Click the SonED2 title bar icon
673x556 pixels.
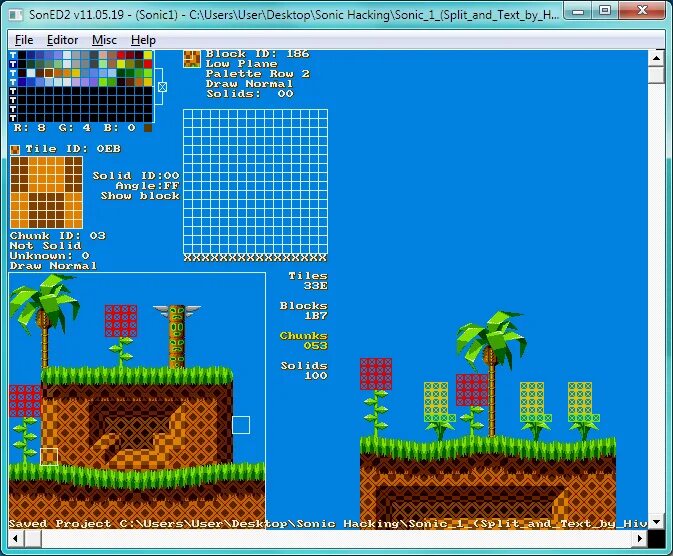pos(16,15)
